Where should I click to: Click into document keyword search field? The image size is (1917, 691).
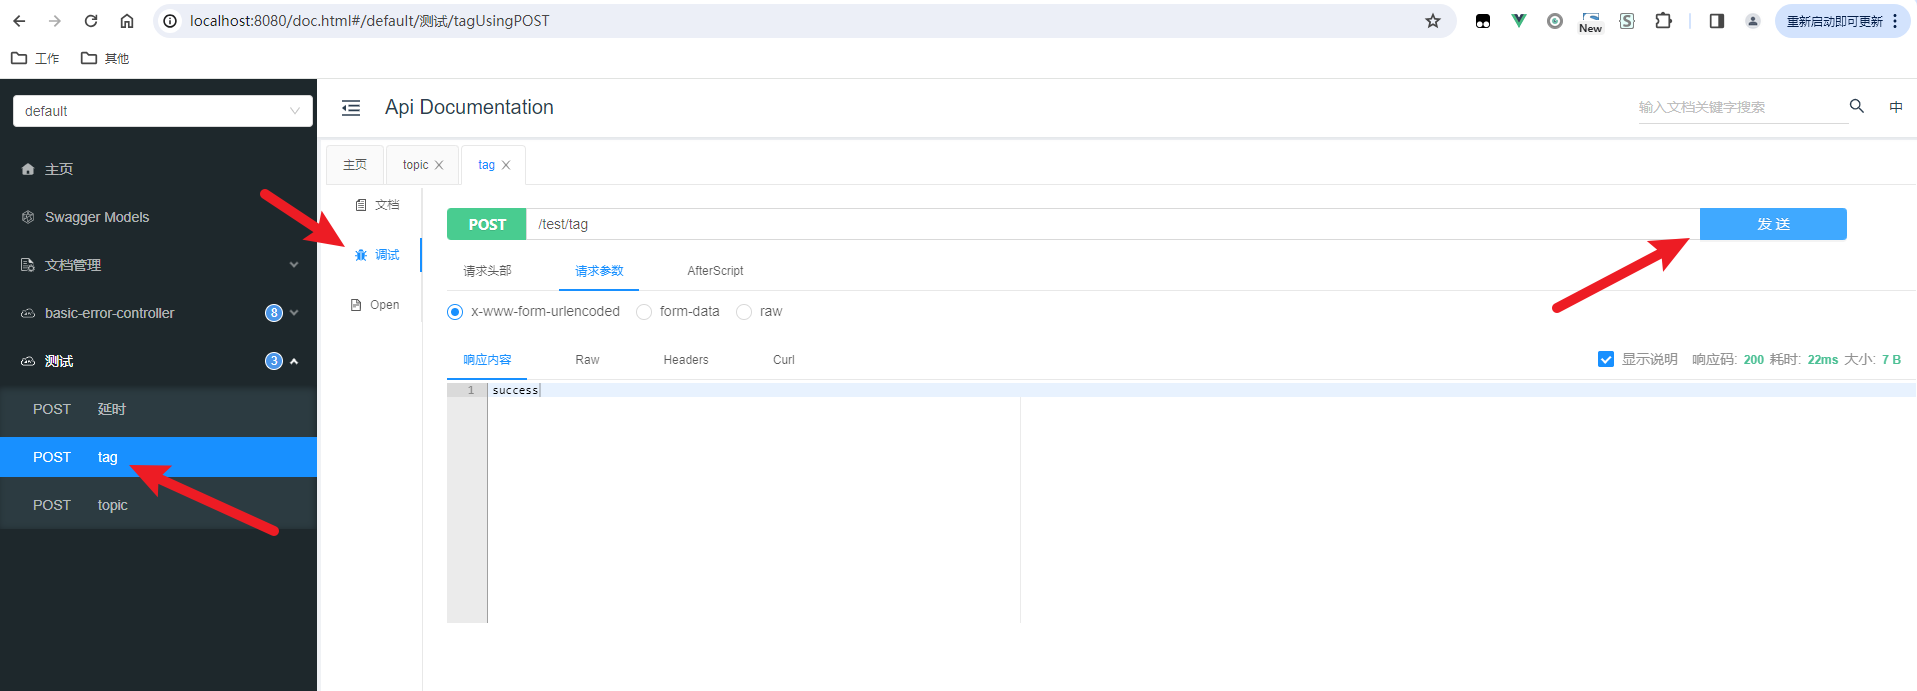1742,107
